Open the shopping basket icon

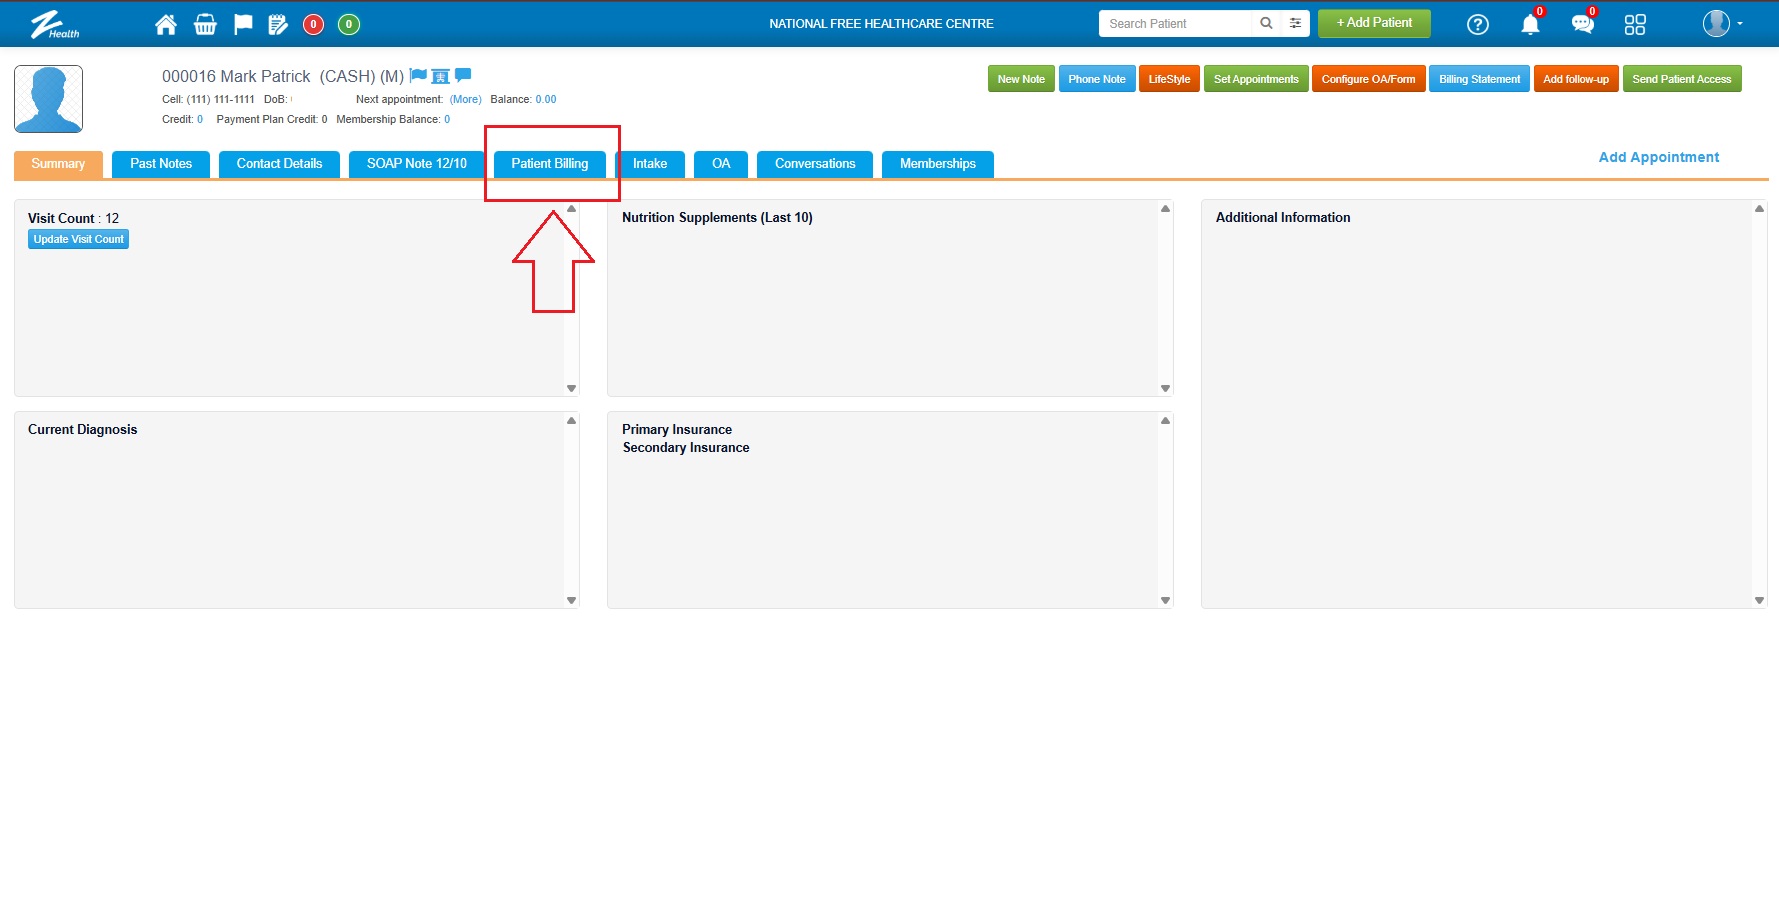click(x=205, y=24)
